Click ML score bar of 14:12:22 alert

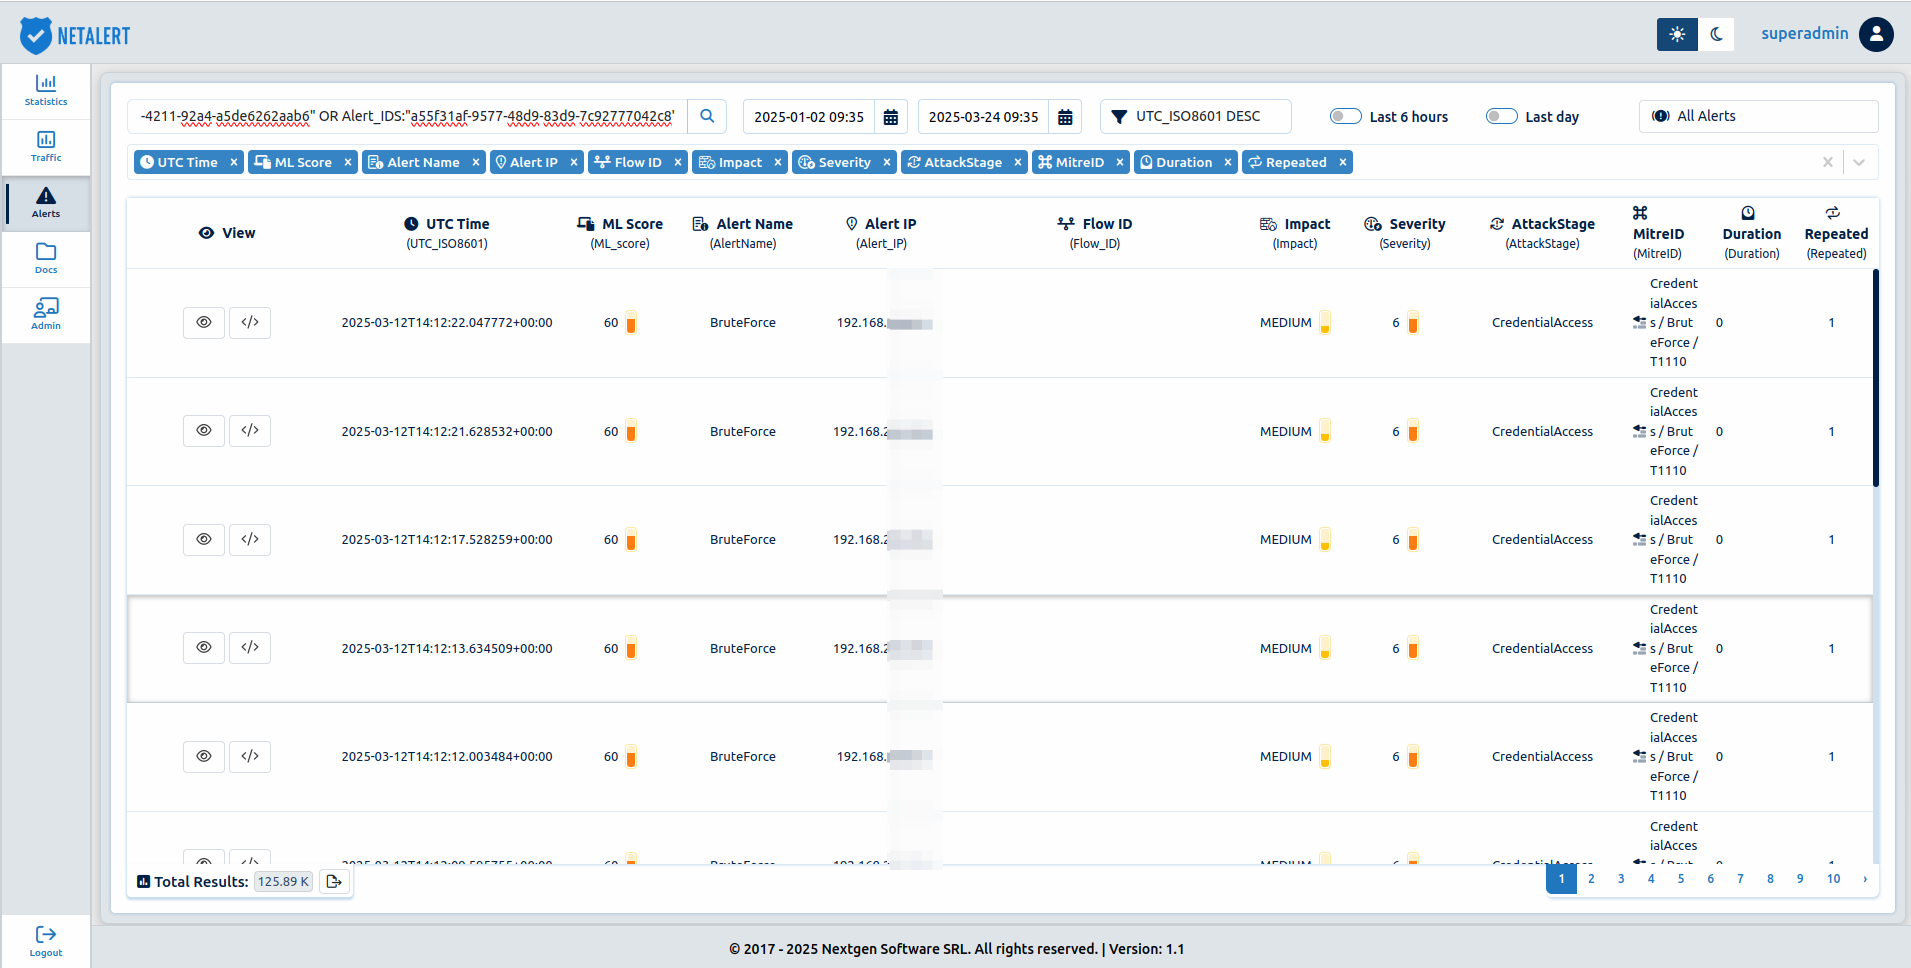click(631, 322)
